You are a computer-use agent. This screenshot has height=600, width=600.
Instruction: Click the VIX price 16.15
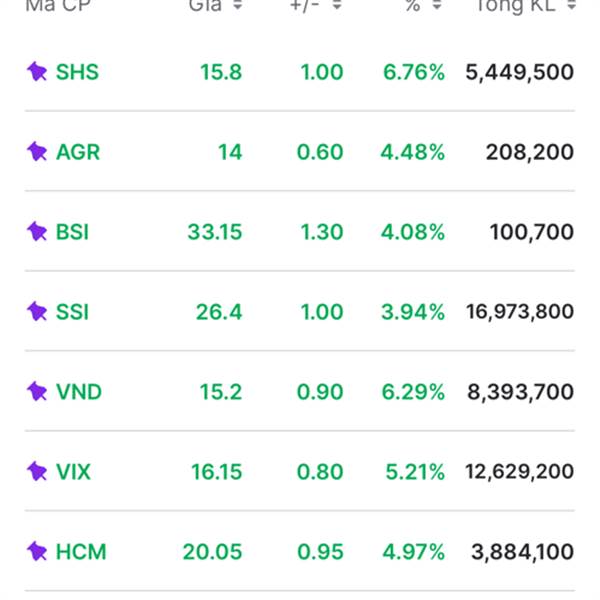pyautogui.click(x=217, y=472)
